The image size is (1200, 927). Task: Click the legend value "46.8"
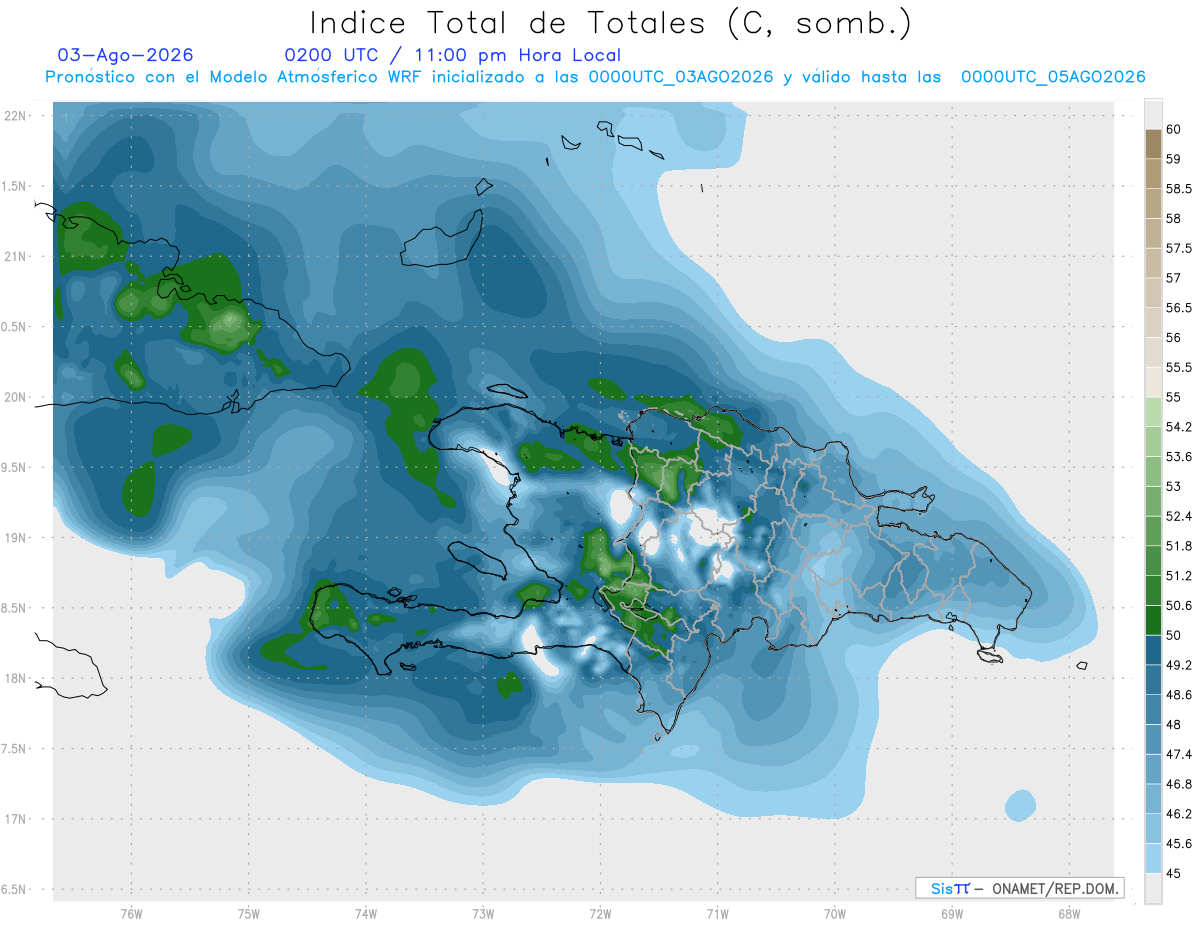1178,784
